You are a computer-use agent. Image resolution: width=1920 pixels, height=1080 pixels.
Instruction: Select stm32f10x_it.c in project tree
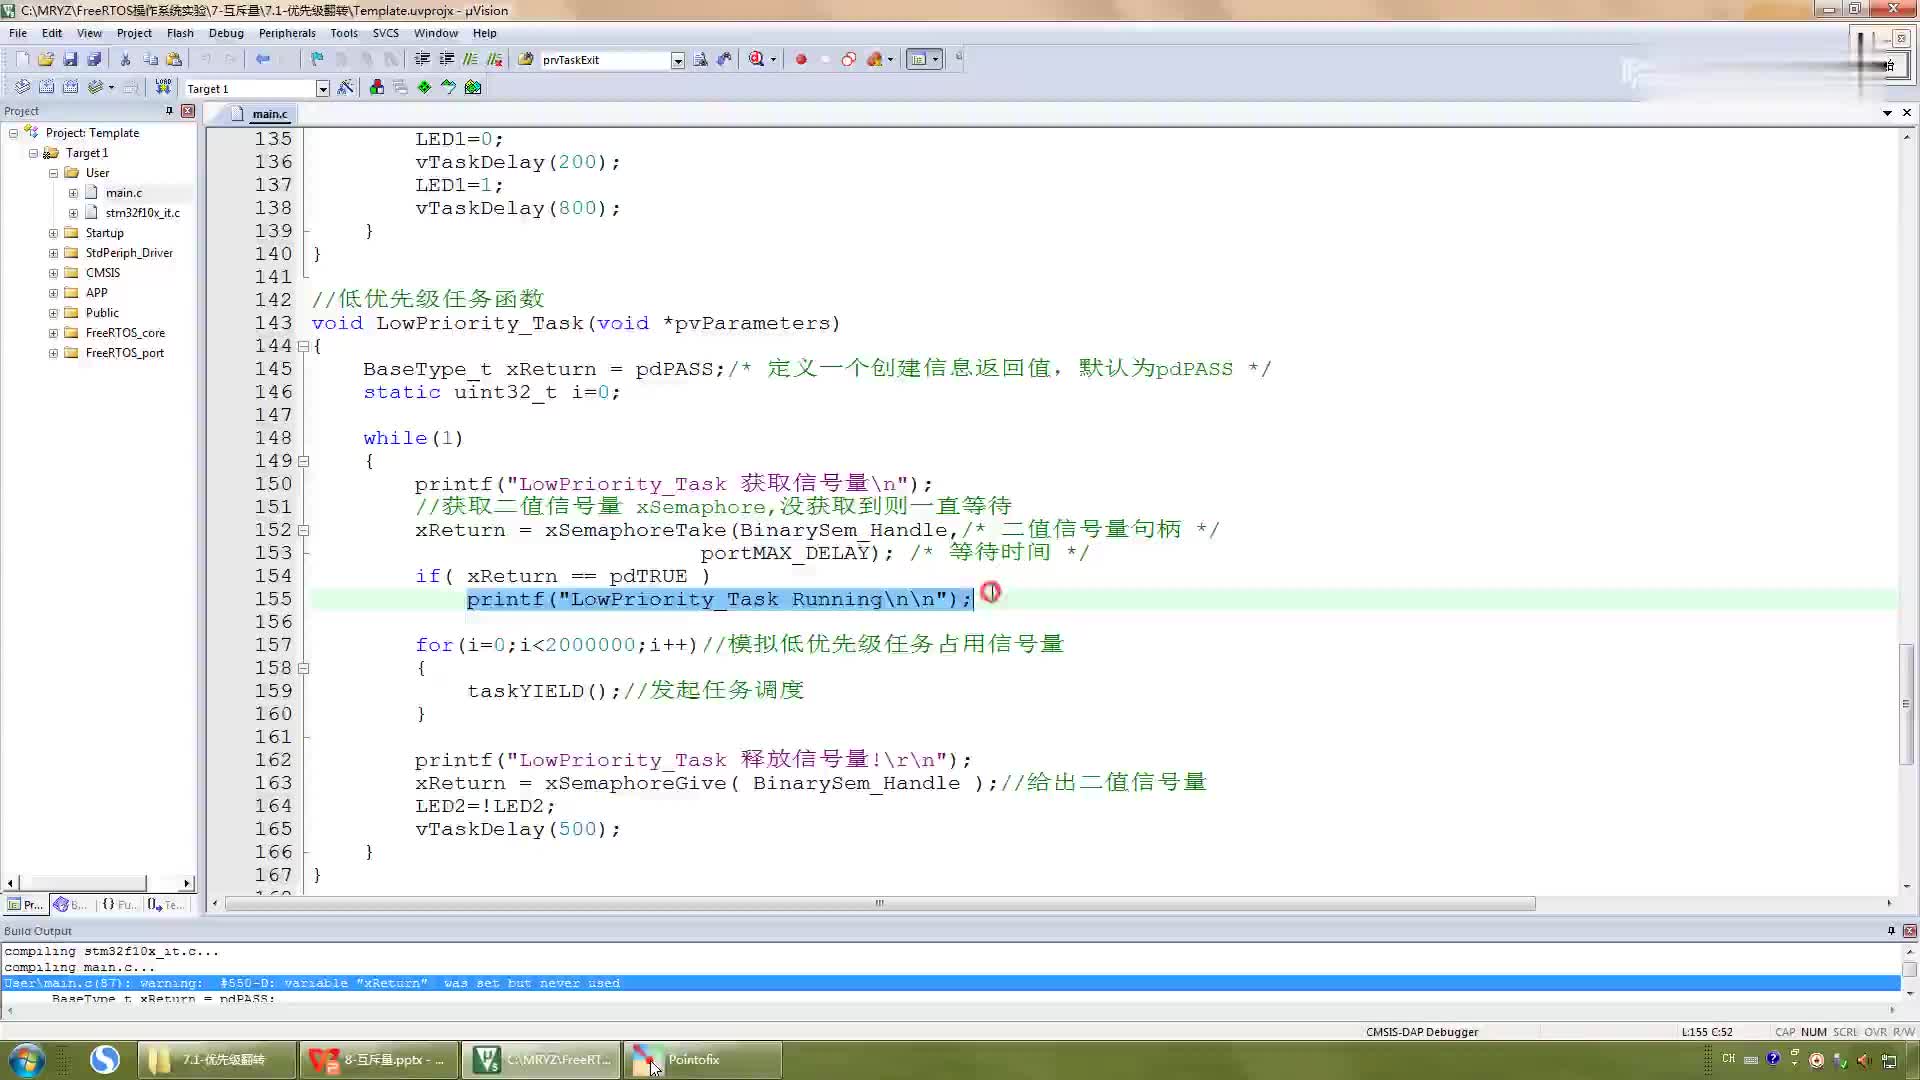(142, 213)
